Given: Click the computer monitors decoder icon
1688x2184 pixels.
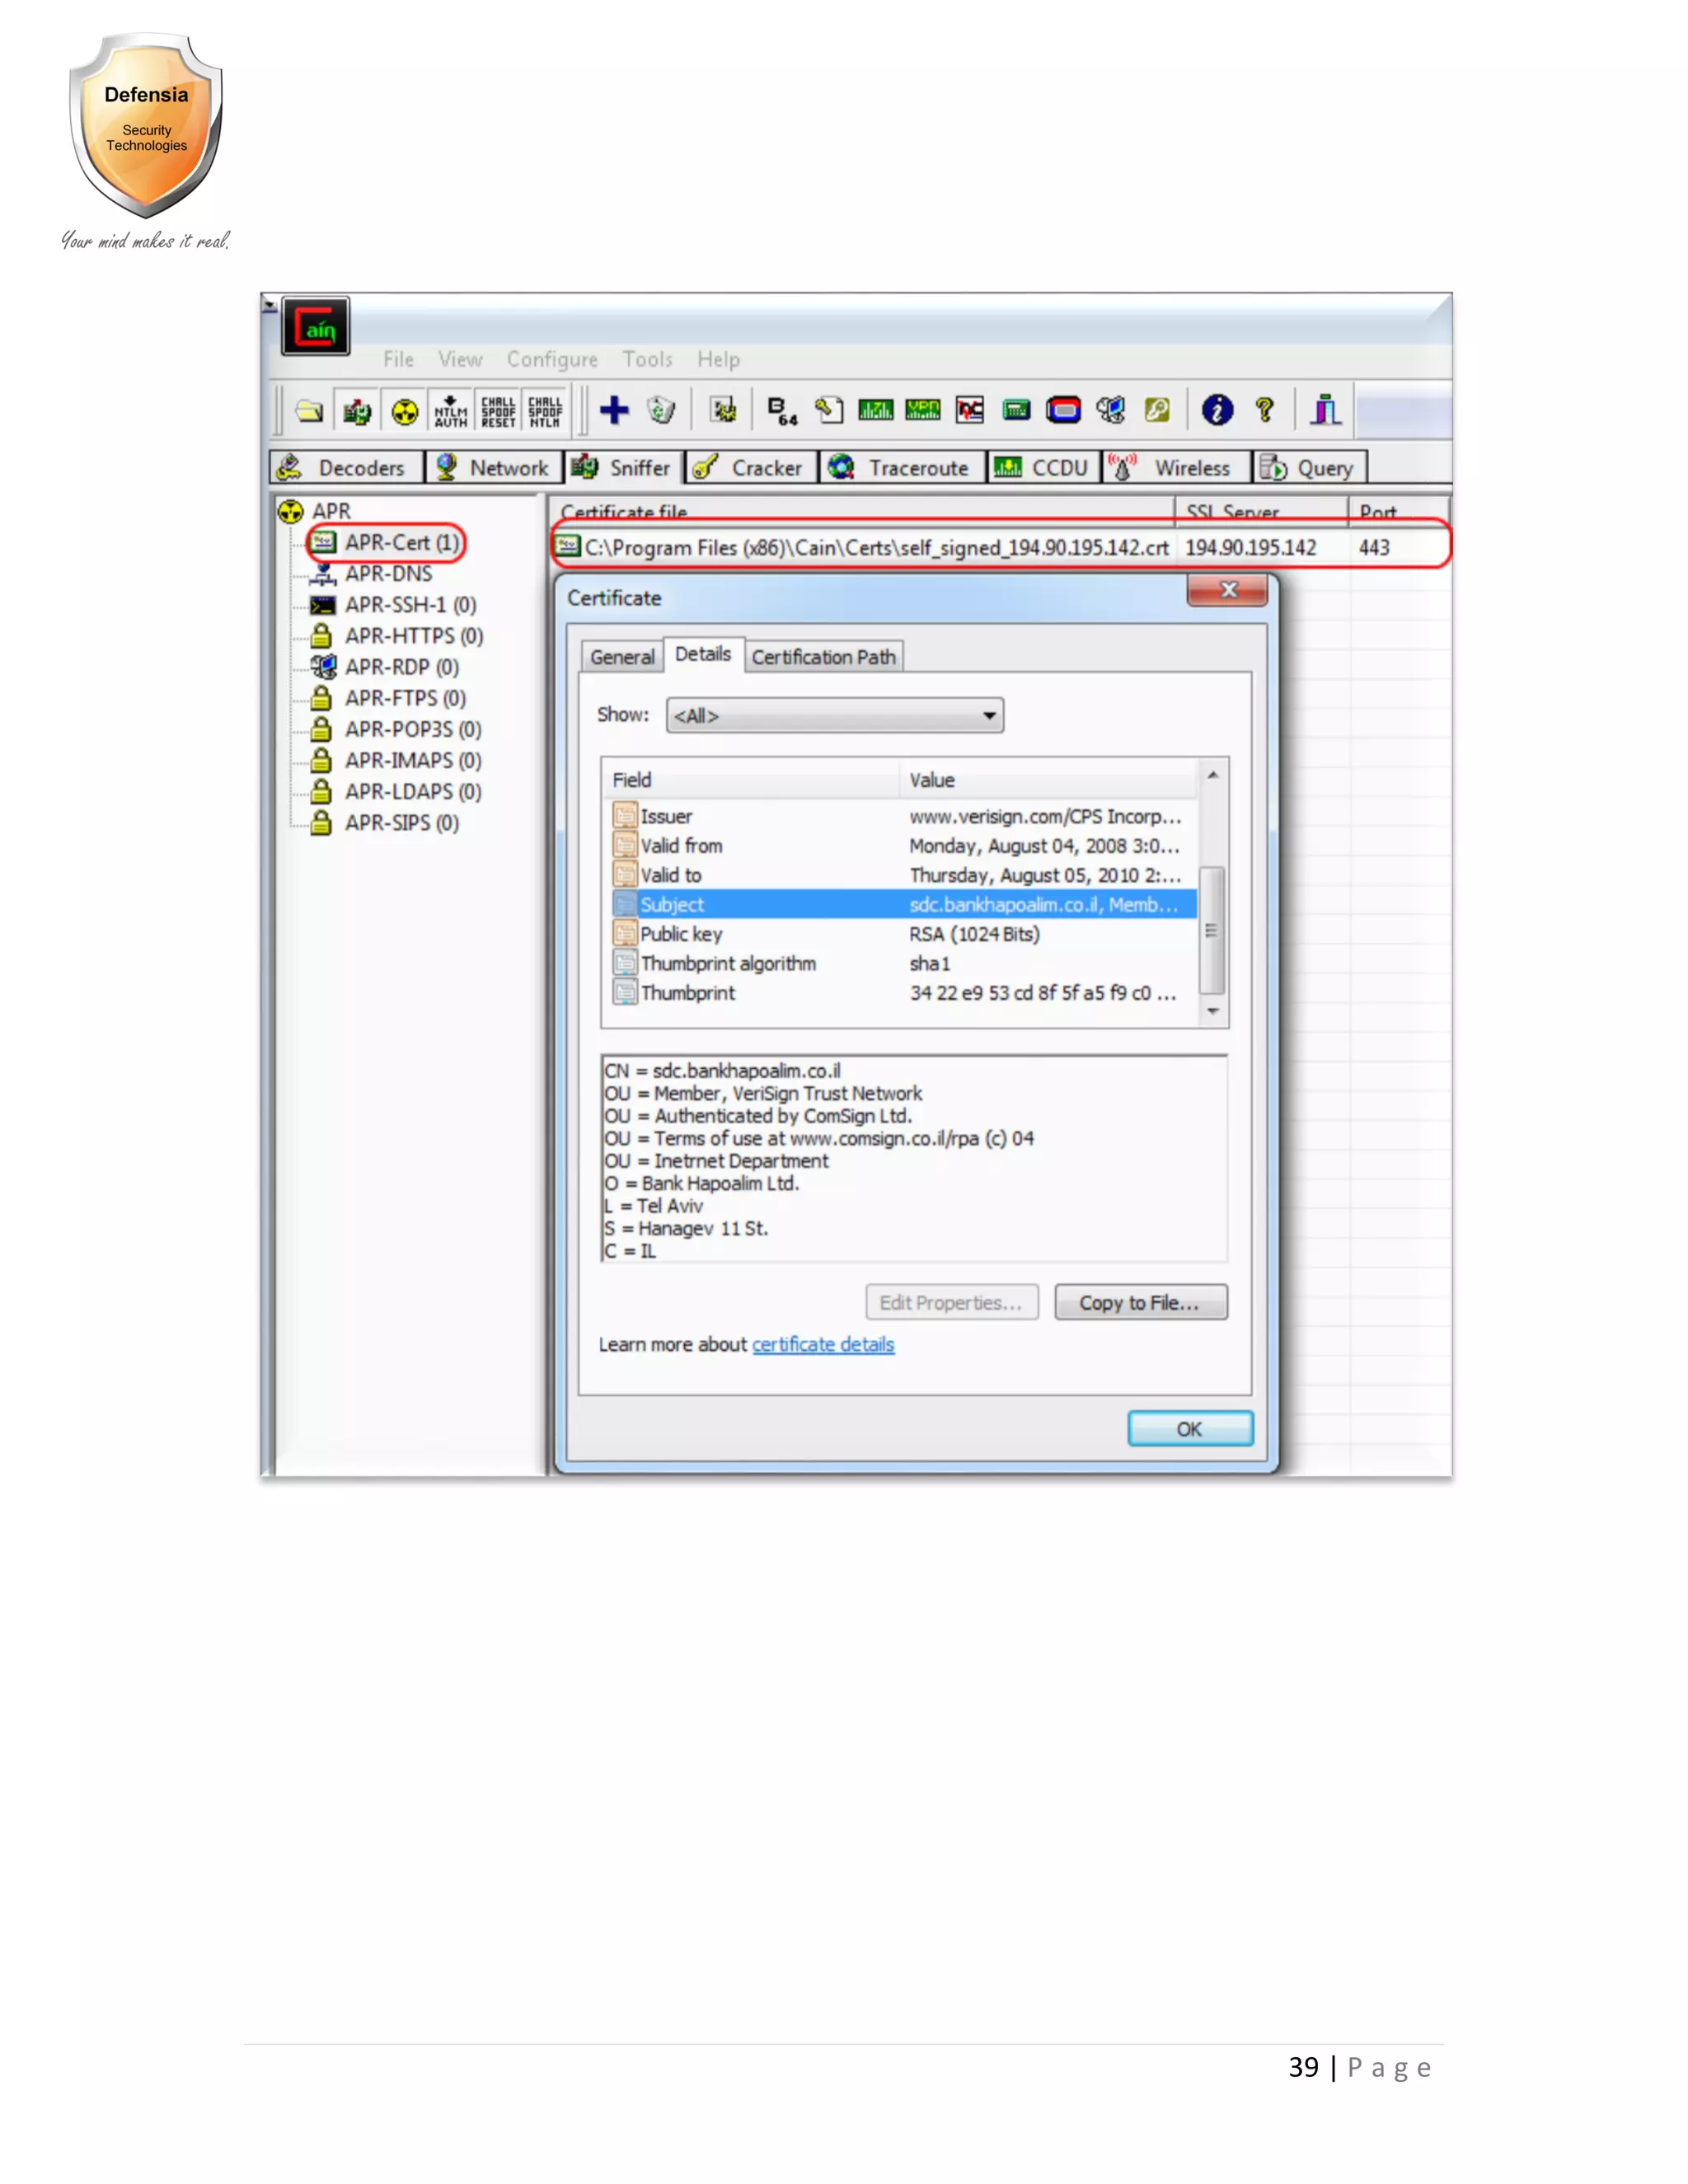Looking at the screenshot, I should [x=1111, y=410].
